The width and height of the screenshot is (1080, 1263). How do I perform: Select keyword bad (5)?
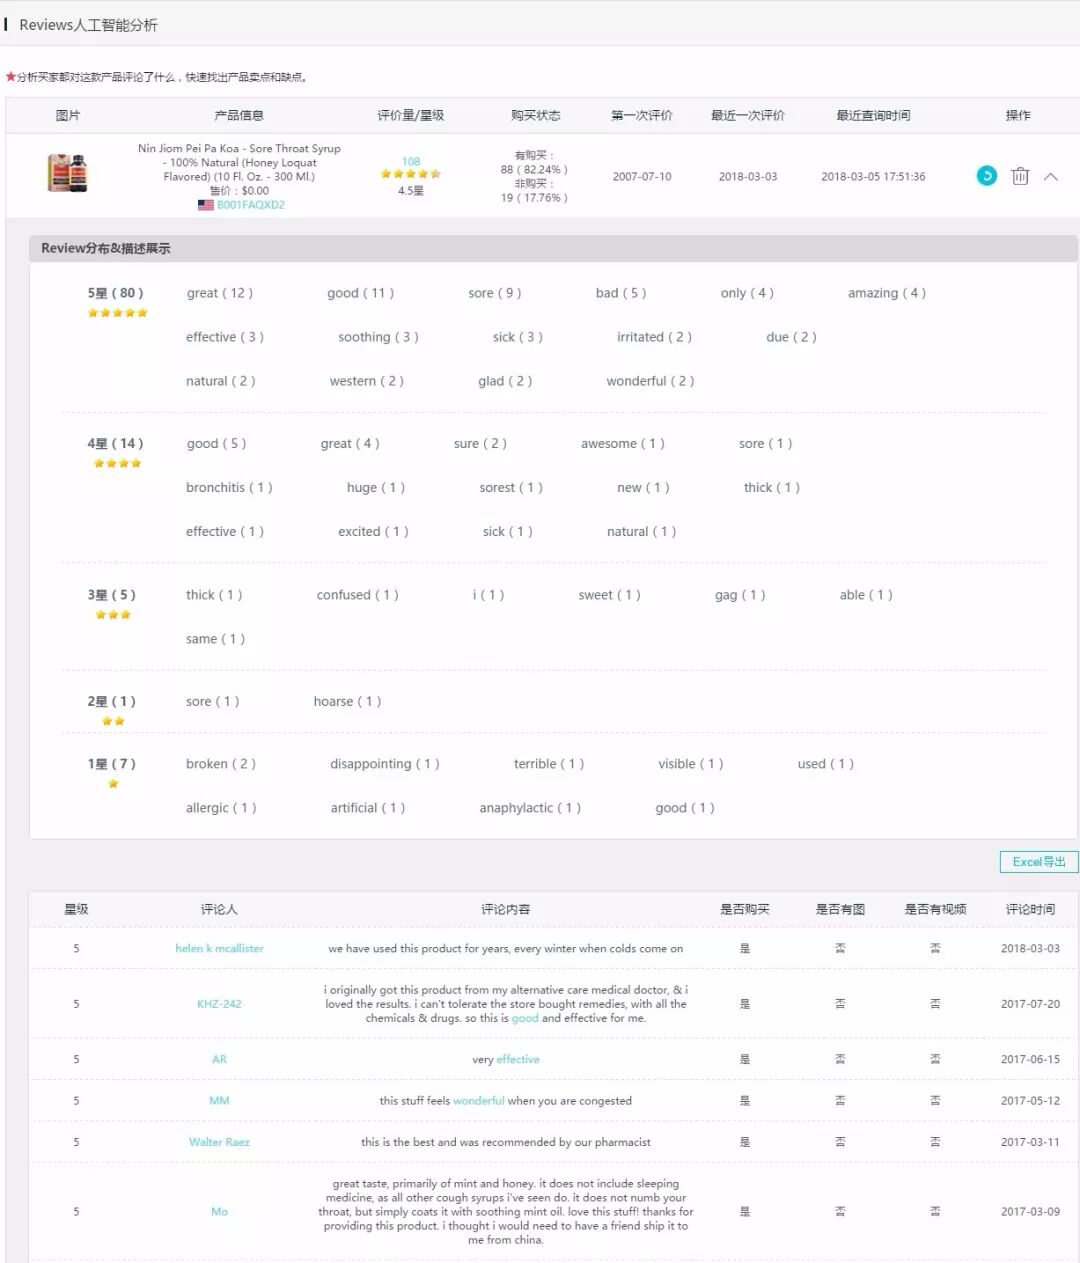(621, 293)
